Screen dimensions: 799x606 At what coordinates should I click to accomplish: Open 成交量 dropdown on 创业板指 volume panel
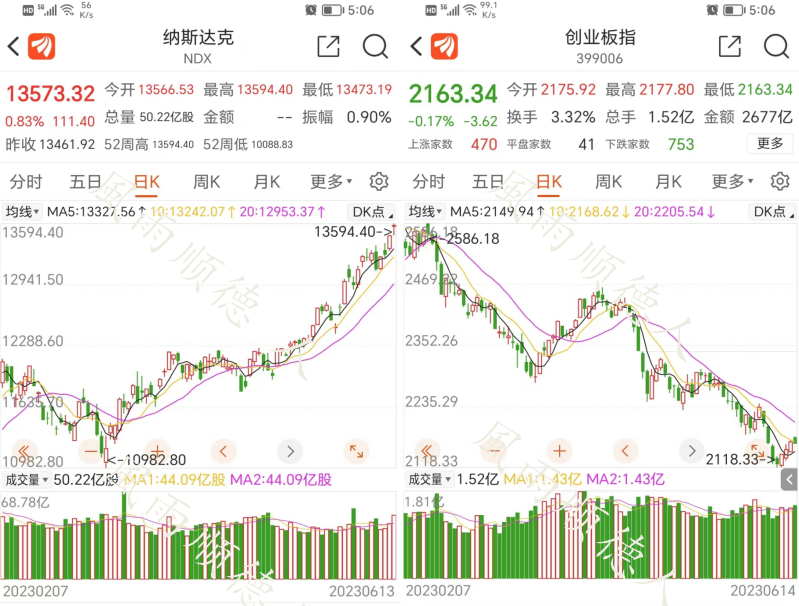click(x=430, y=480)
